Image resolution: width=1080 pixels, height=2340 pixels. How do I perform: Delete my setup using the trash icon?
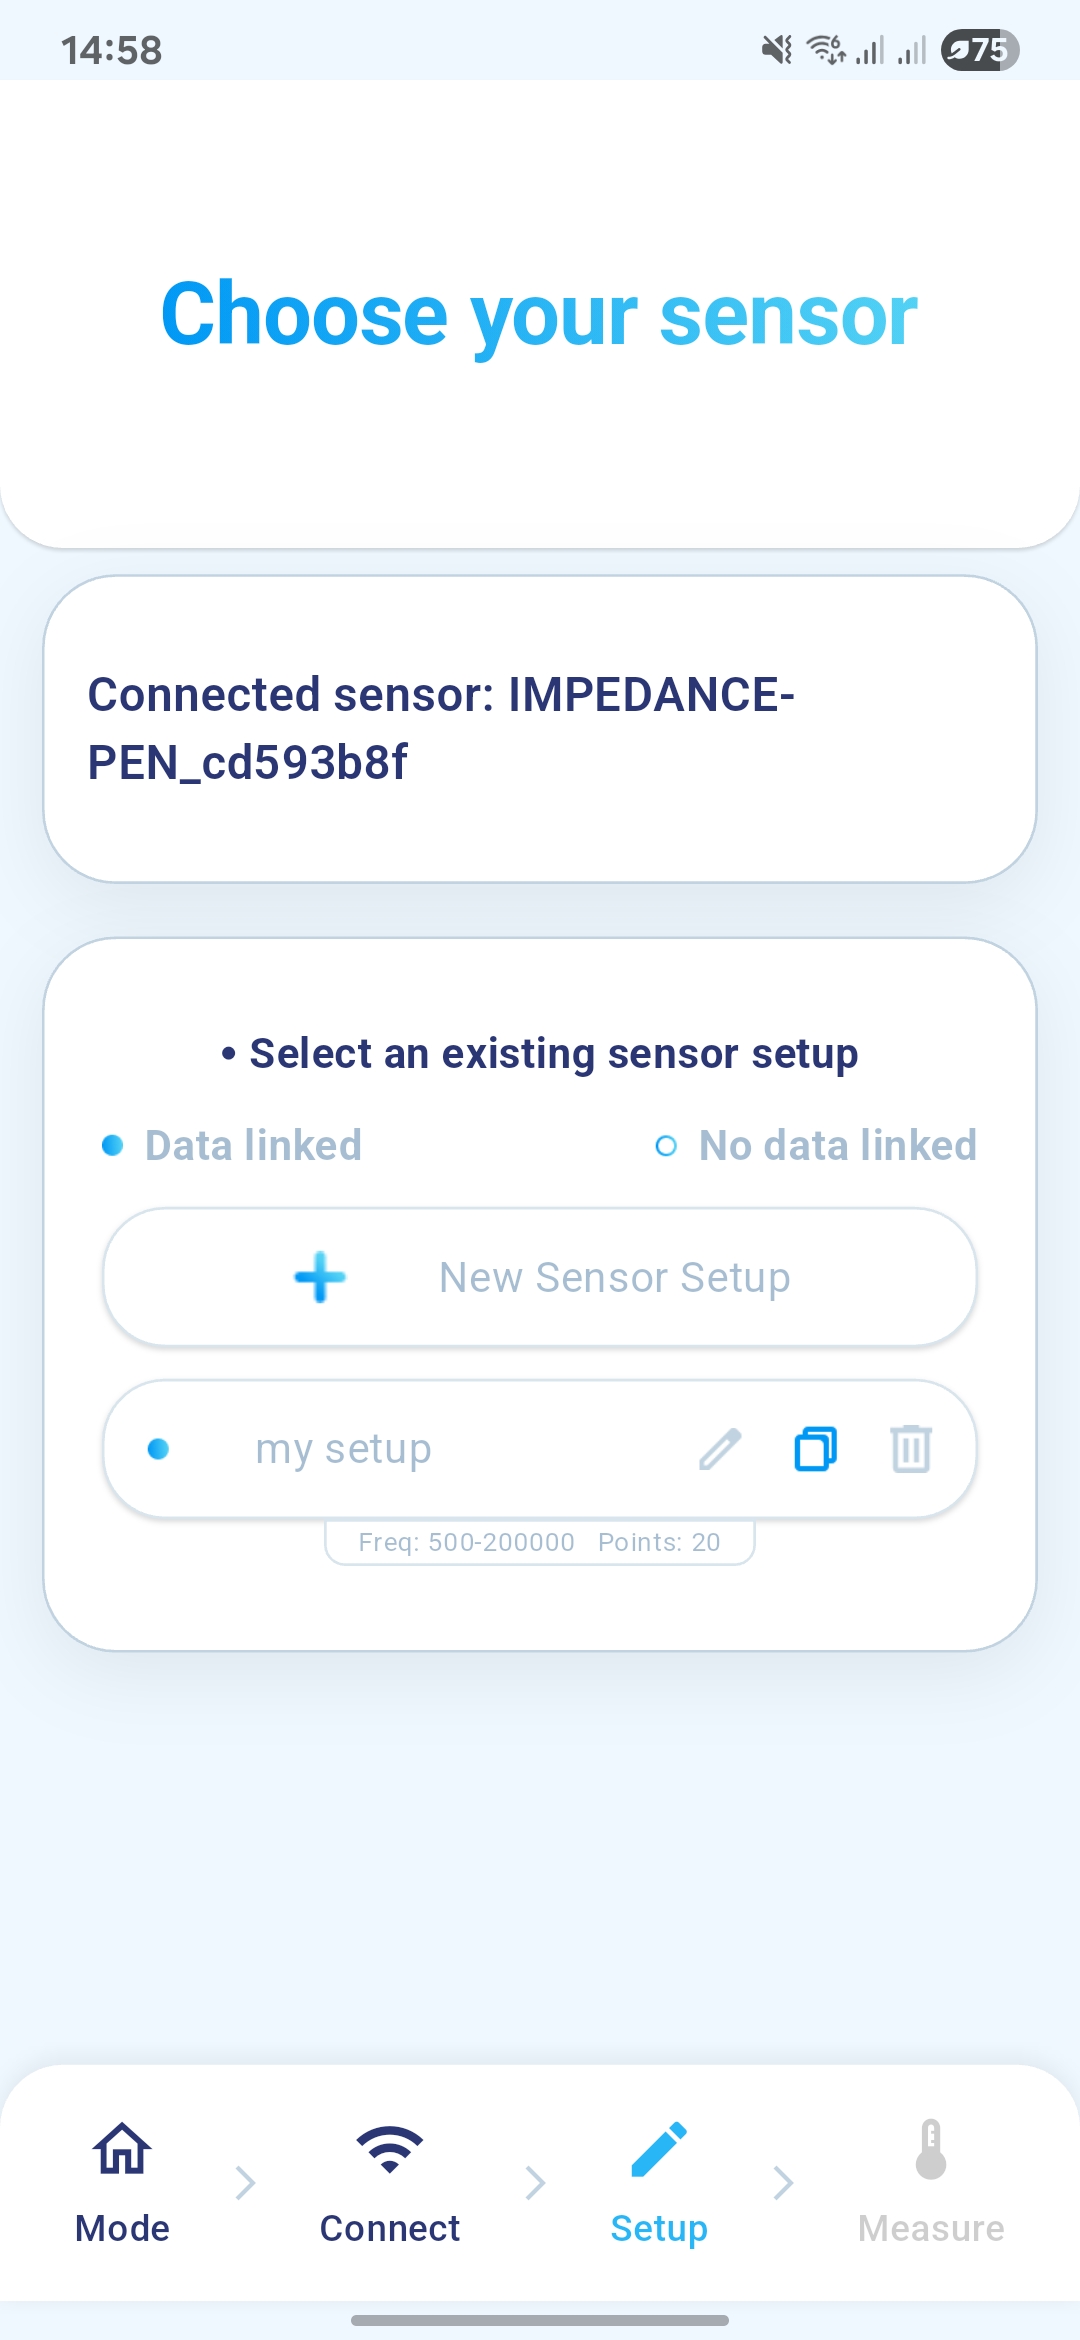911,1449
